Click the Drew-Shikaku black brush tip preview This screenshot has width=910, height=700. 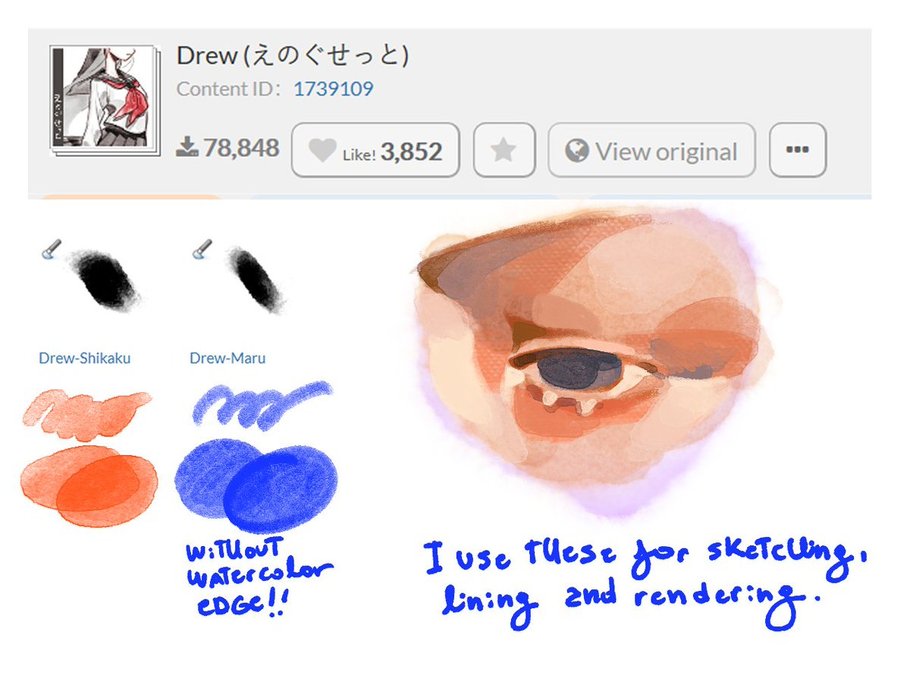(x=106, y=280)
